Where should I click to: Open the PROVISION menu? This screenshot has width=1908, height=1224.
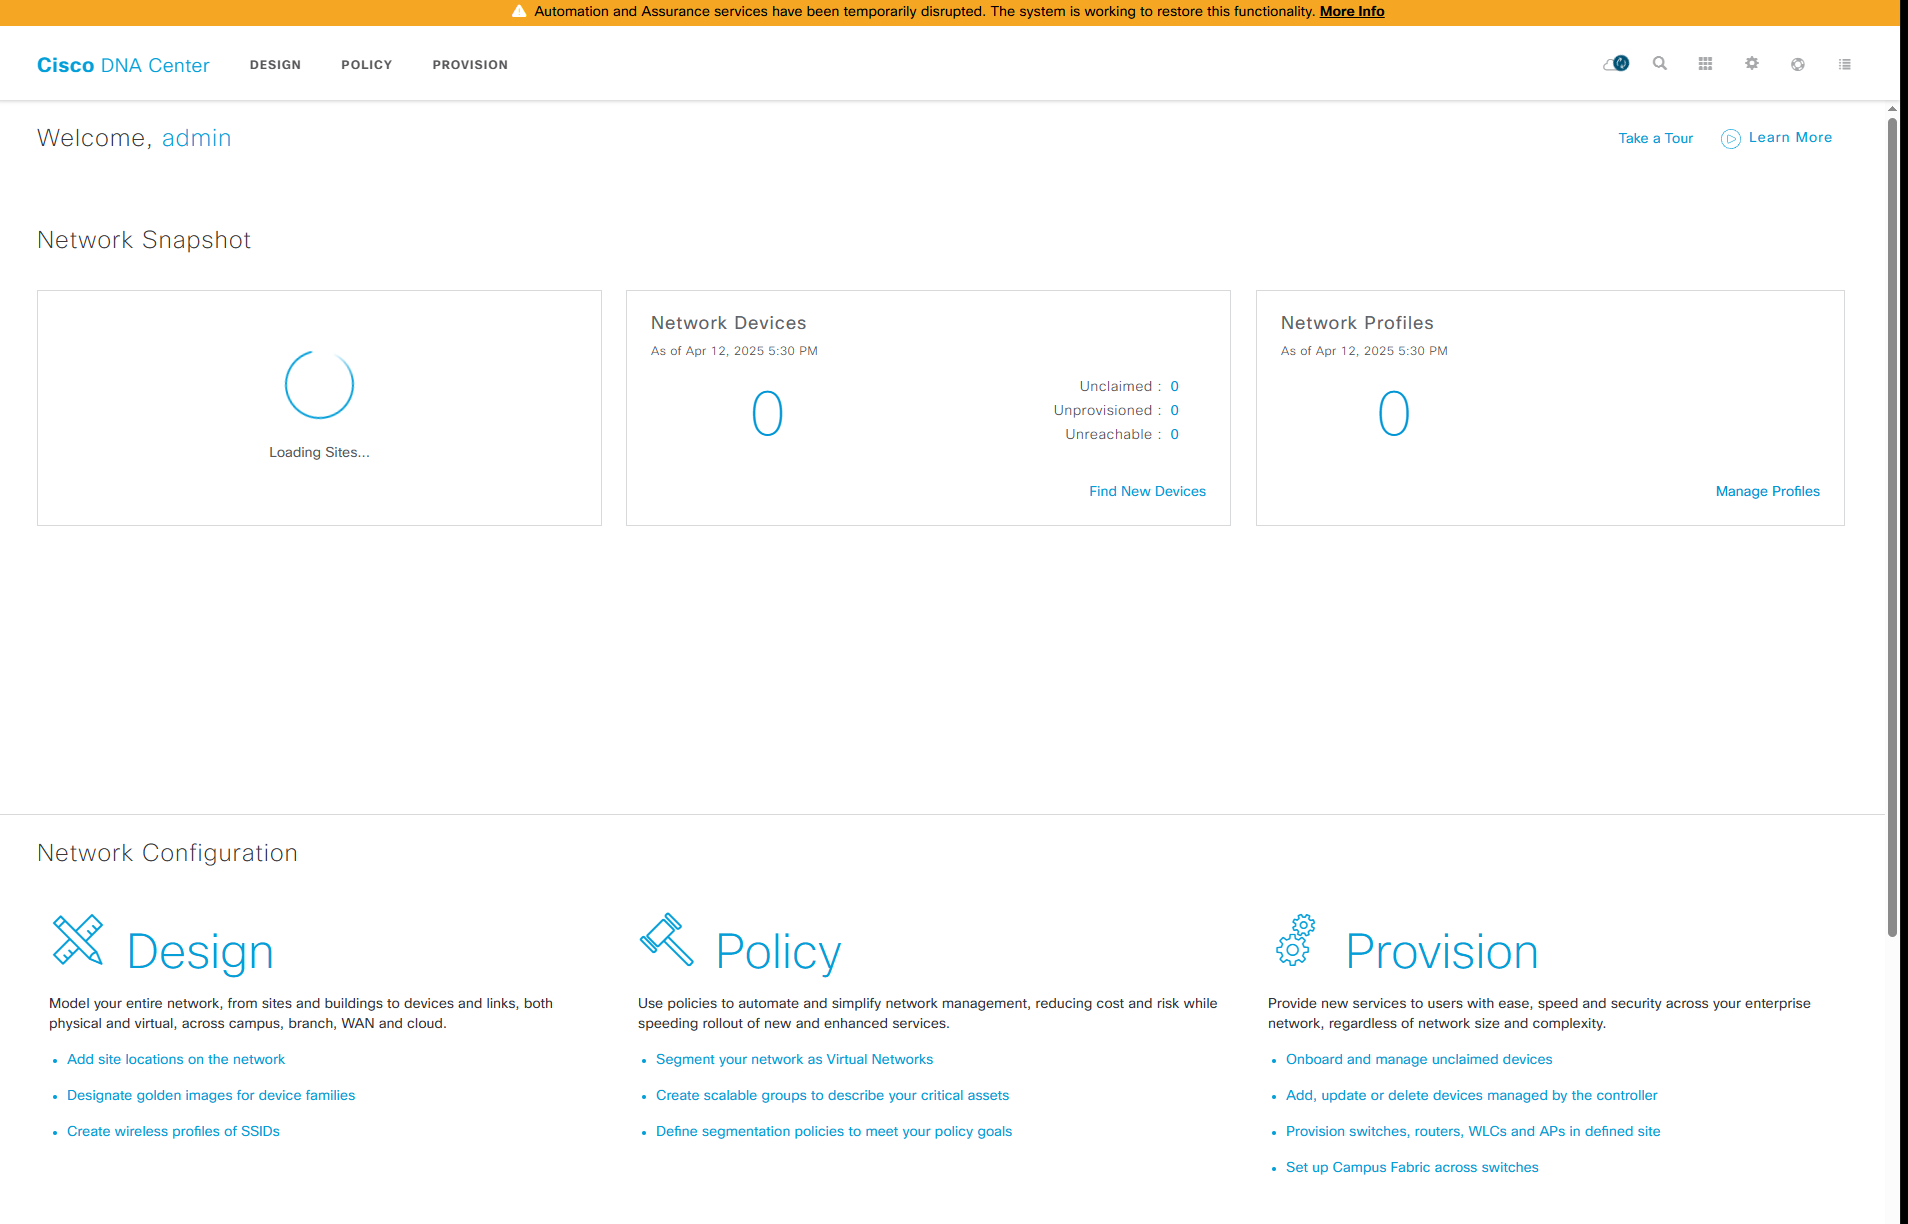470,65
